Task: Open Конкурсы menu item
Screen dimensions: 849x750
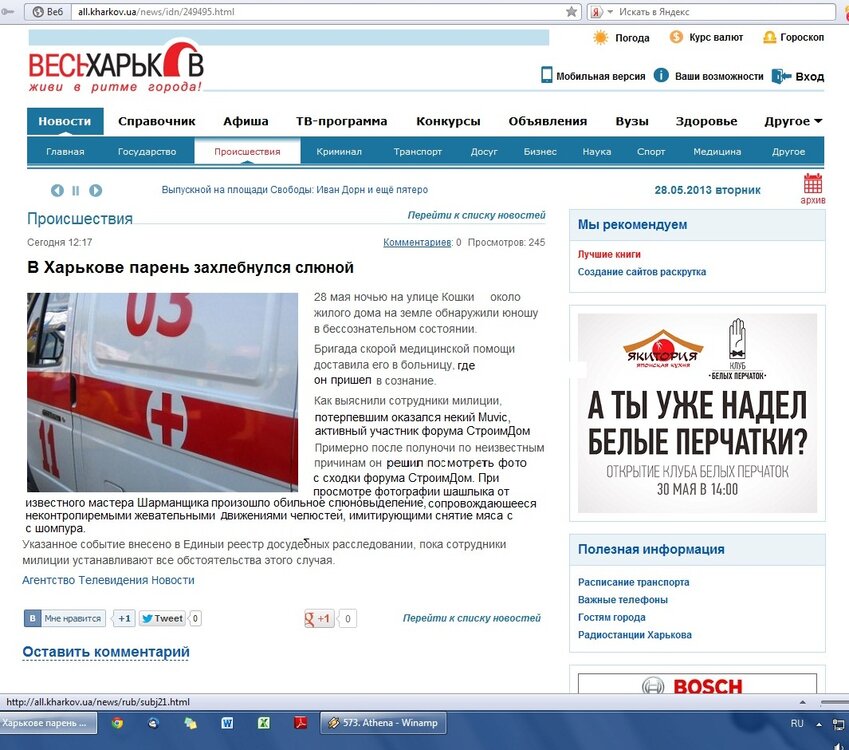Action: 448,121
